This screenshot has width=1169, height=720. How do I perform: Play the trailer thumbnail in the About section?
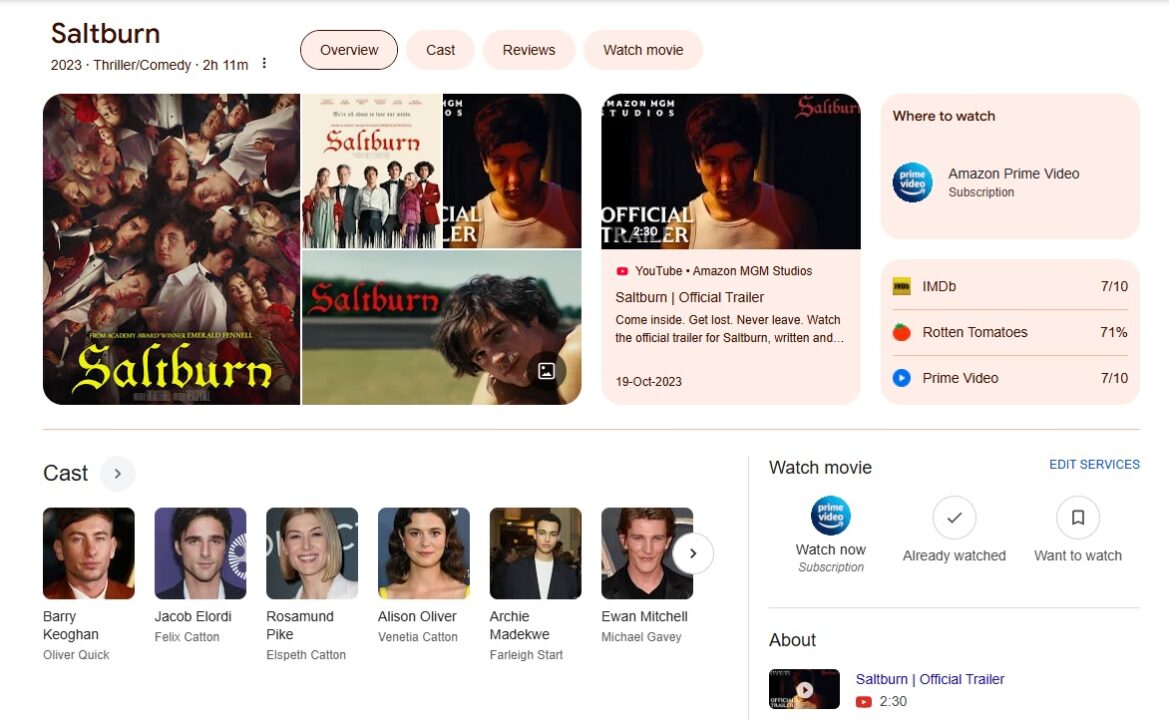tap(804, 689)
